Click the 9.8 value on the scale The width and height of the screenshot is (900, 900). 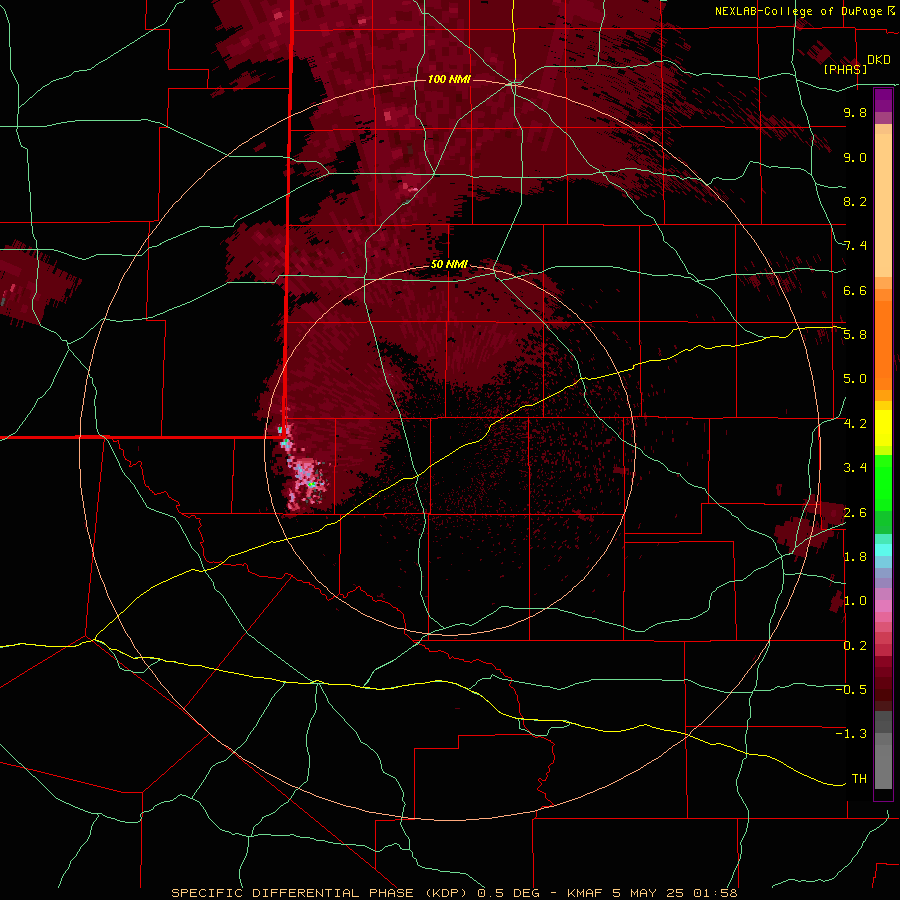[x=855, y=112]
